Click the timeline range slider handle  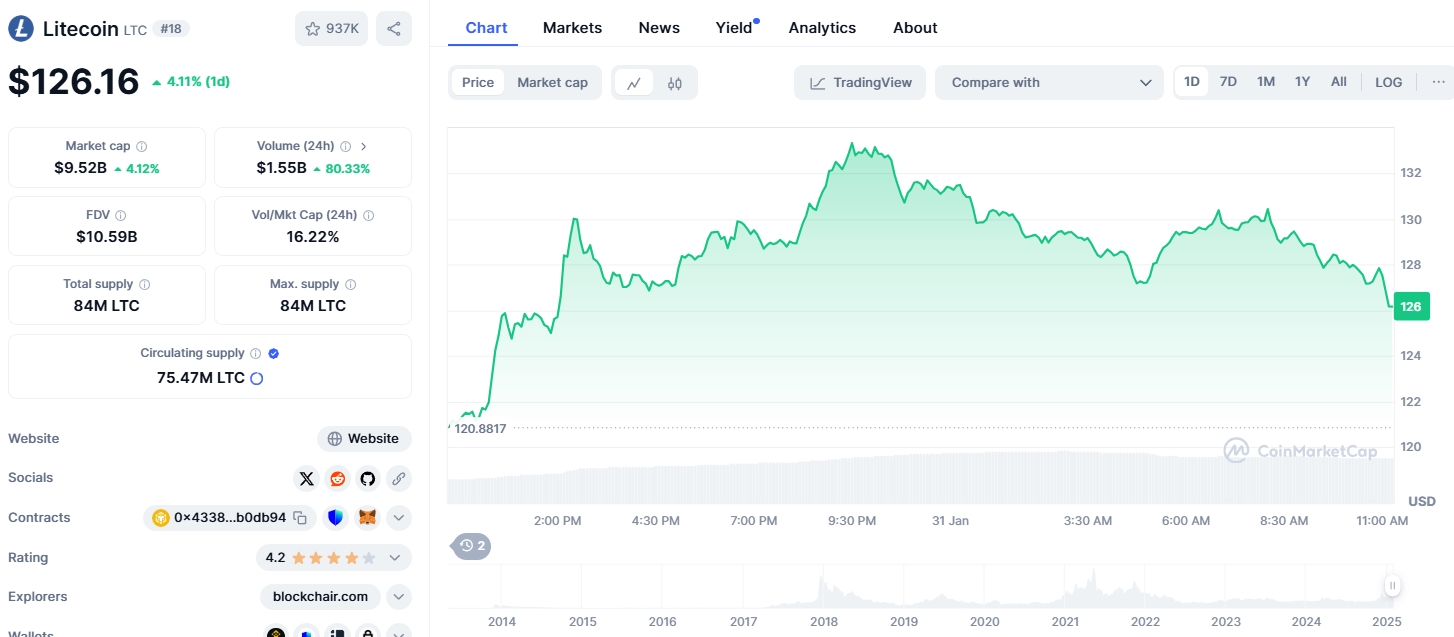pos(1391,586)
